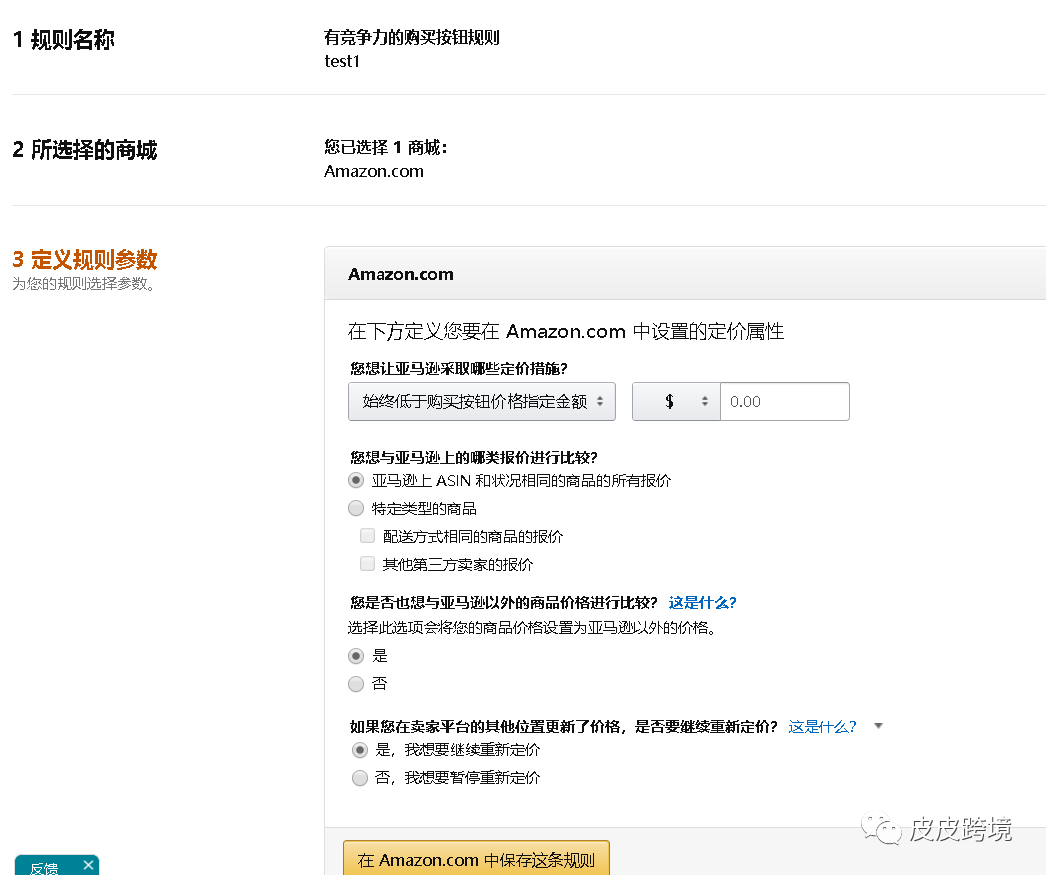The image size is (1046, 875).
Task: Select the 是 radio for external price comparison
Action: (356, 656)
